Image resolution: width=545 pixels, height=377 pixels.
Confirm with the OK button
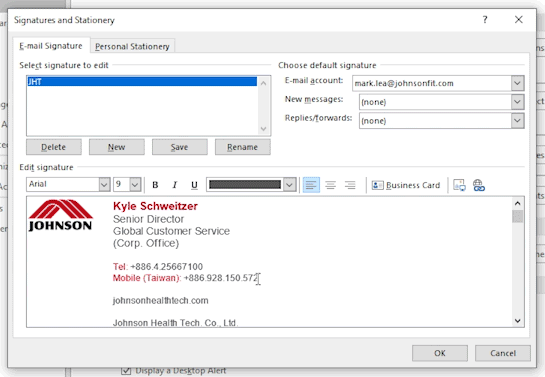[x=440, y=353]
